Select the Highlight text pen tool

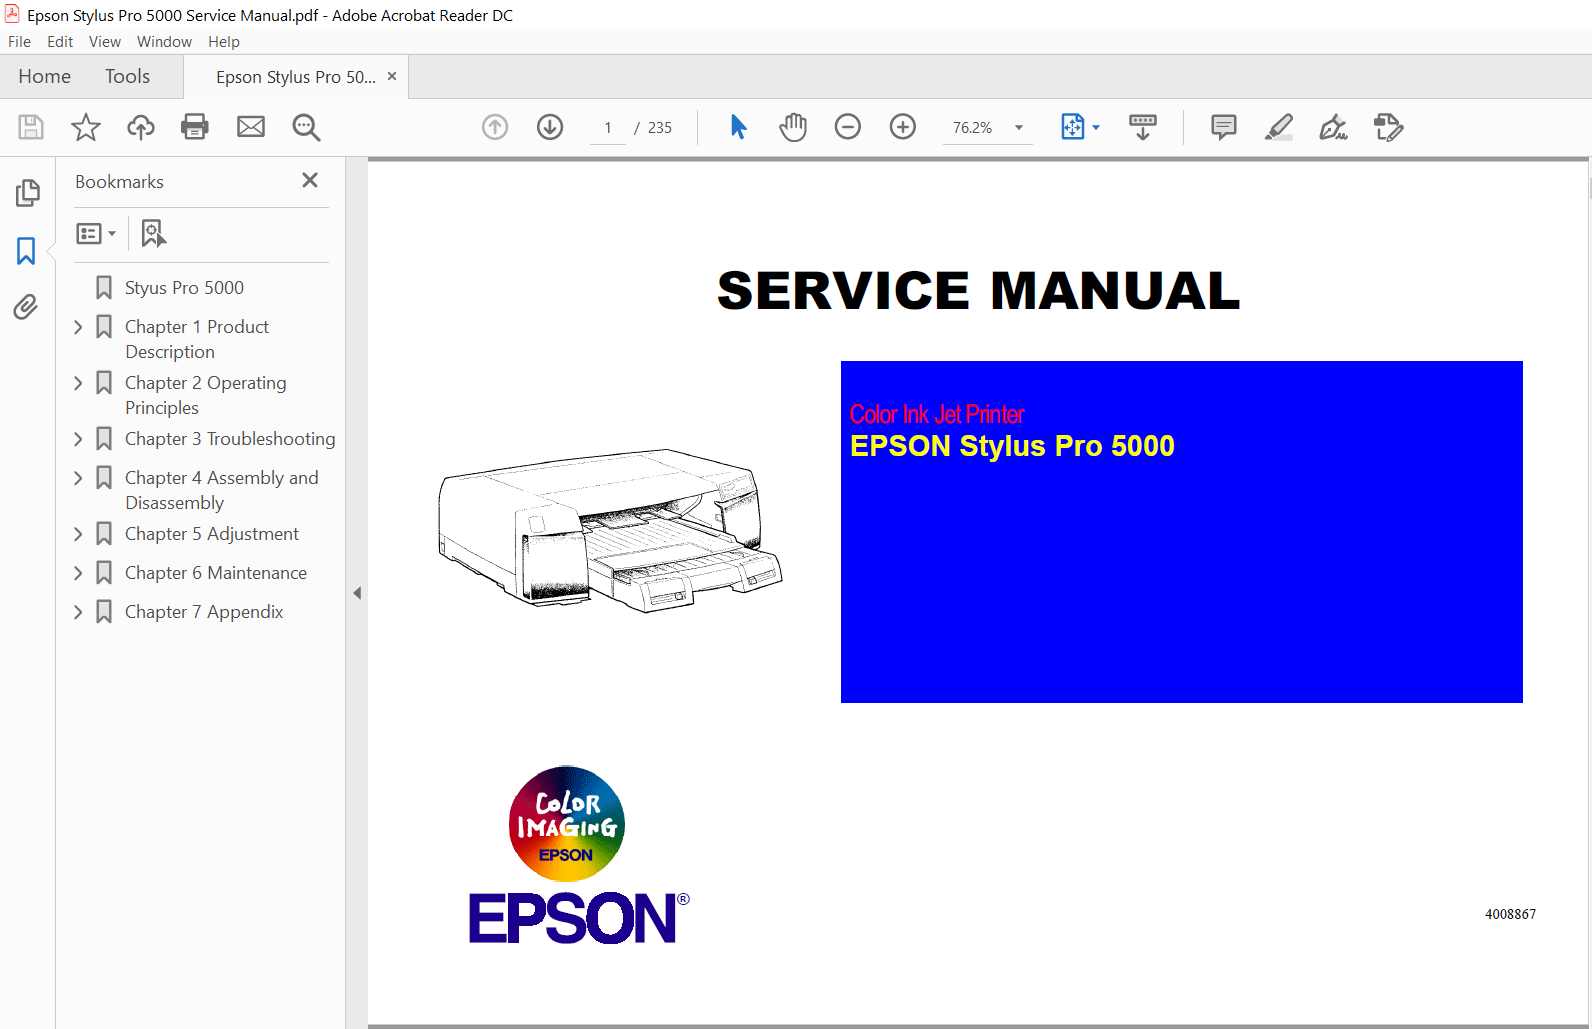[1279, 127]
